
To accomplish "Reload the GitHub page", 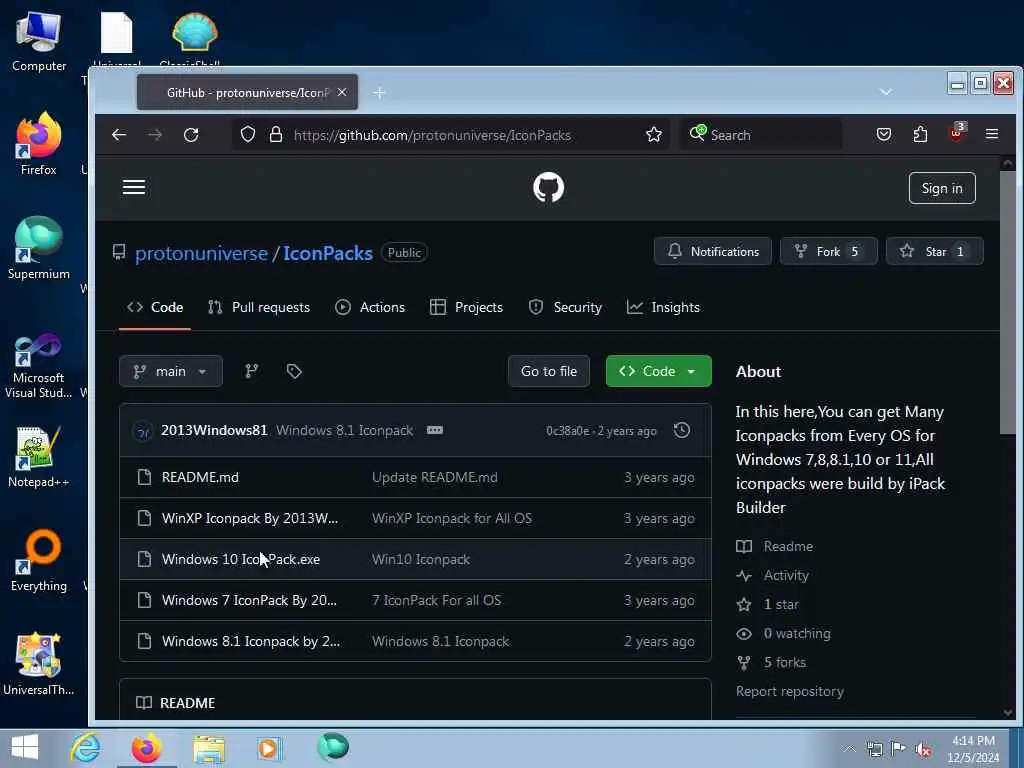I will tap(191, 135).
